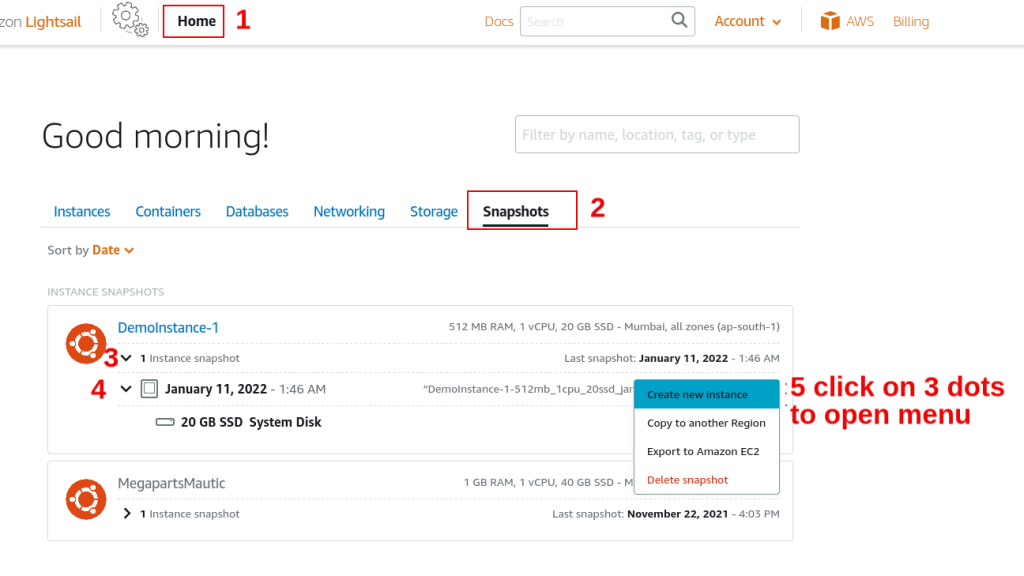The image size is (1024, 576).
Task: Go to the Home page
Action: click(196, 21)
